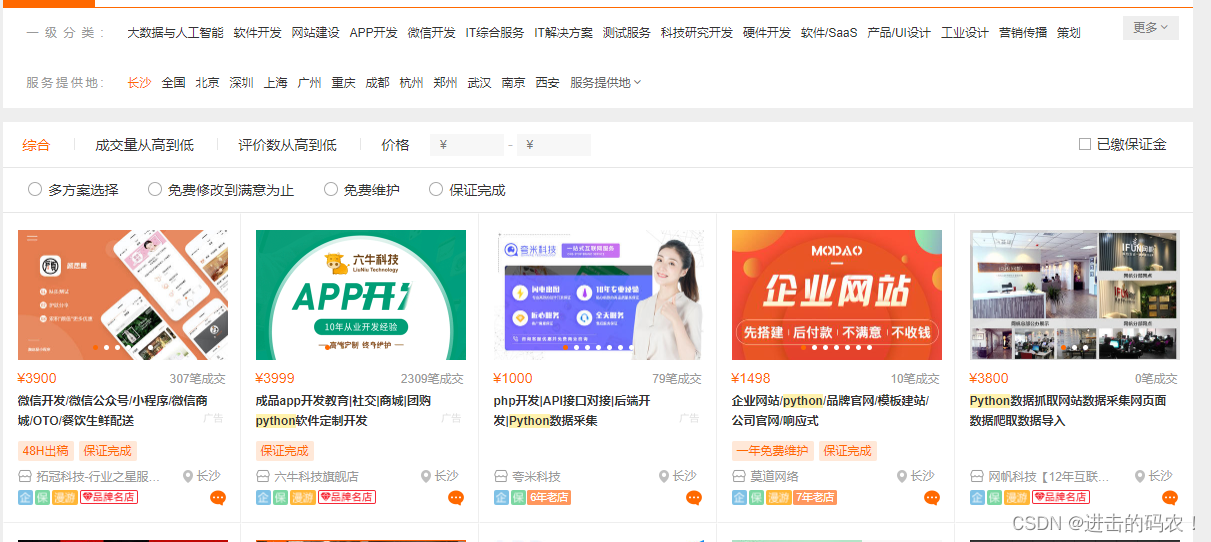Click the ¥1498 price text

click(751, 379)
